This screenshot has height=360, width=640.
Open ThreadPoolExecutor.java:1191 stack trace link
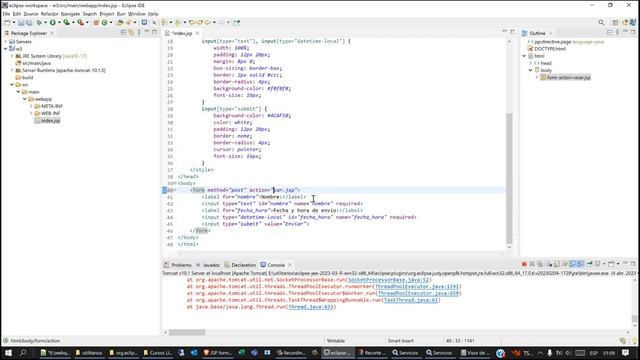click(417, 287)
